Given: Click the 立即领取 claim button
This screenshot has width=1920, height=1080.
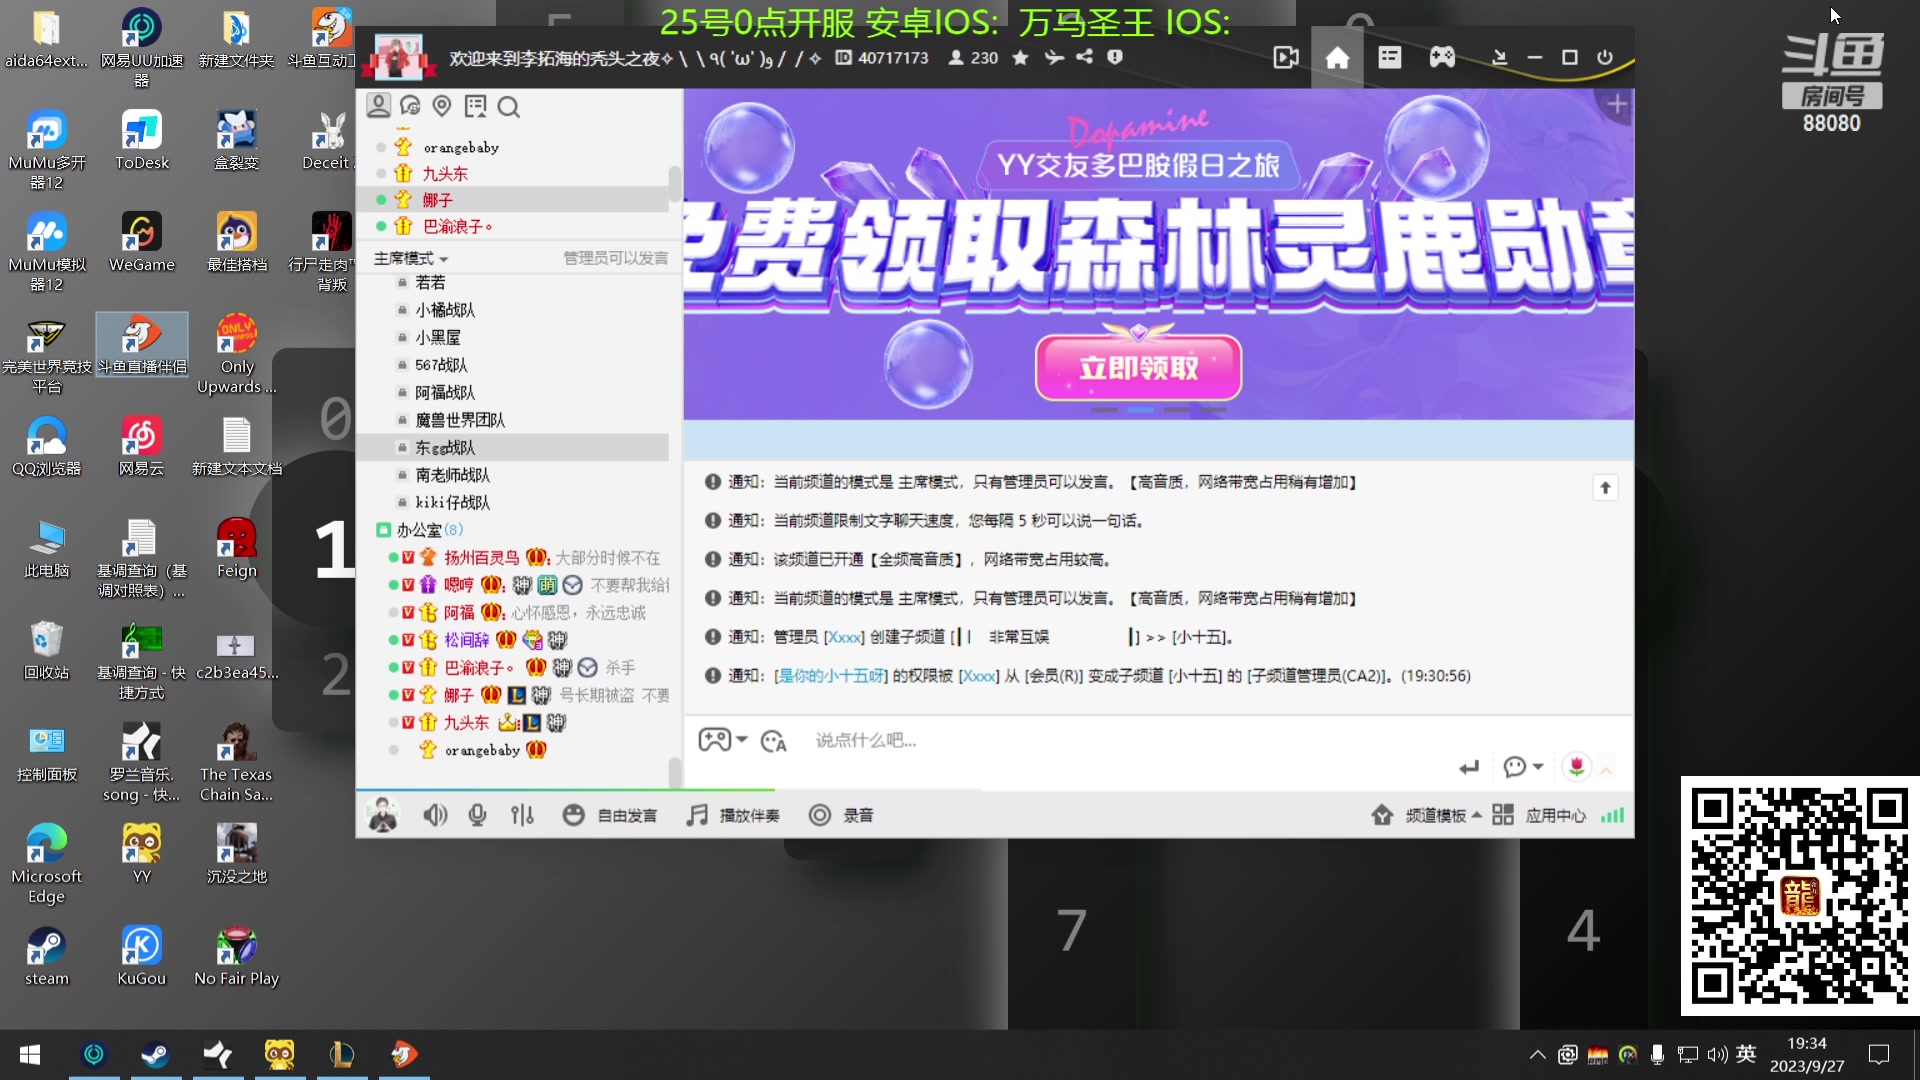Looking at the screenshot, I should [1138, 368].
